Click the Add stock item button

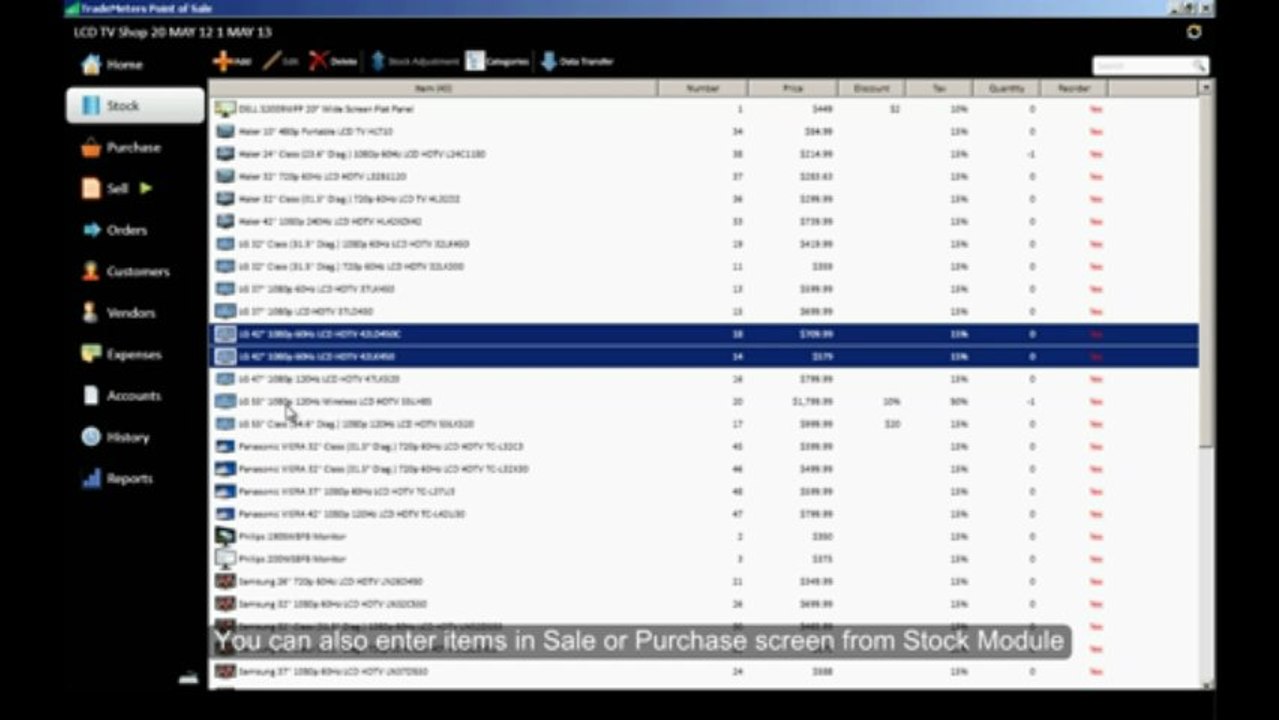(x=232, y=62)
